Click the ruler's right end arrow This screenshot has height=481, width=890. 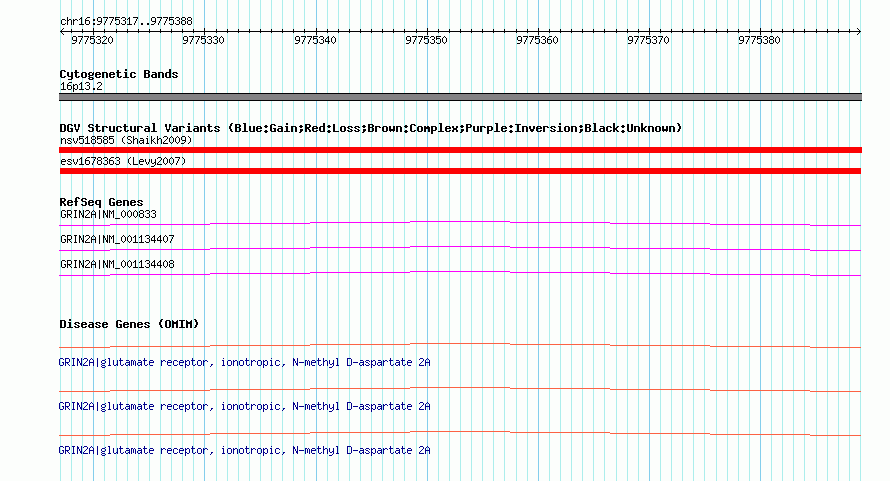[x=859, y=31]
